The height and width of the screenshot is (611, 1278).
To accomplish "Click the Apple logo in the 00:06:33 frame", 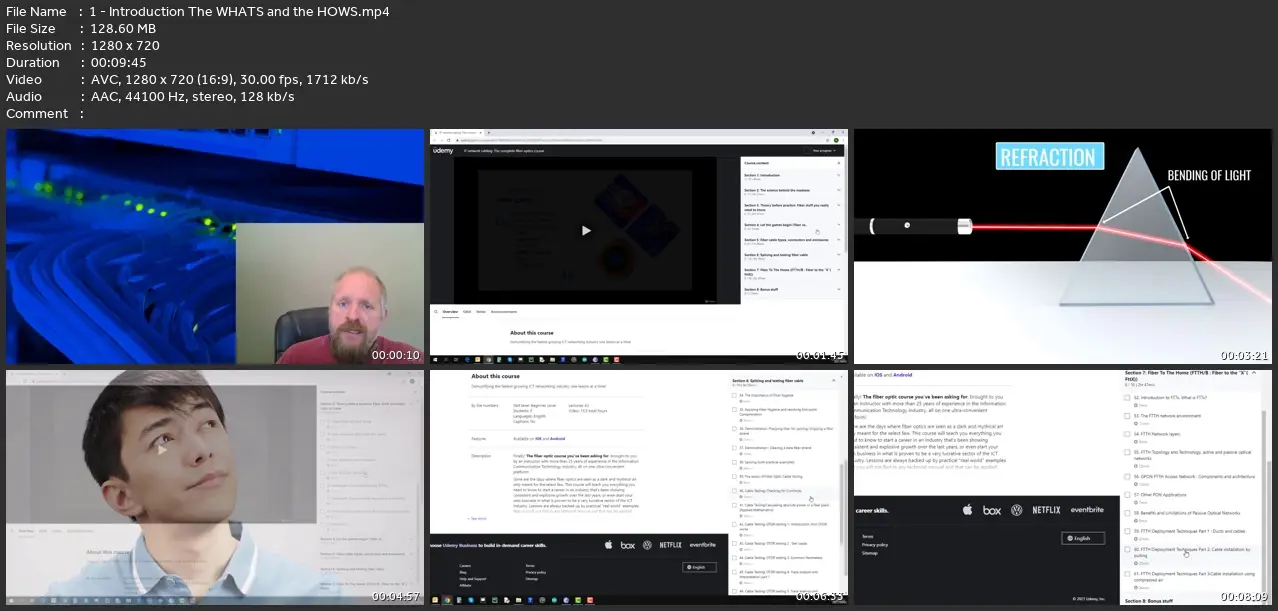I will coord(608,545).
